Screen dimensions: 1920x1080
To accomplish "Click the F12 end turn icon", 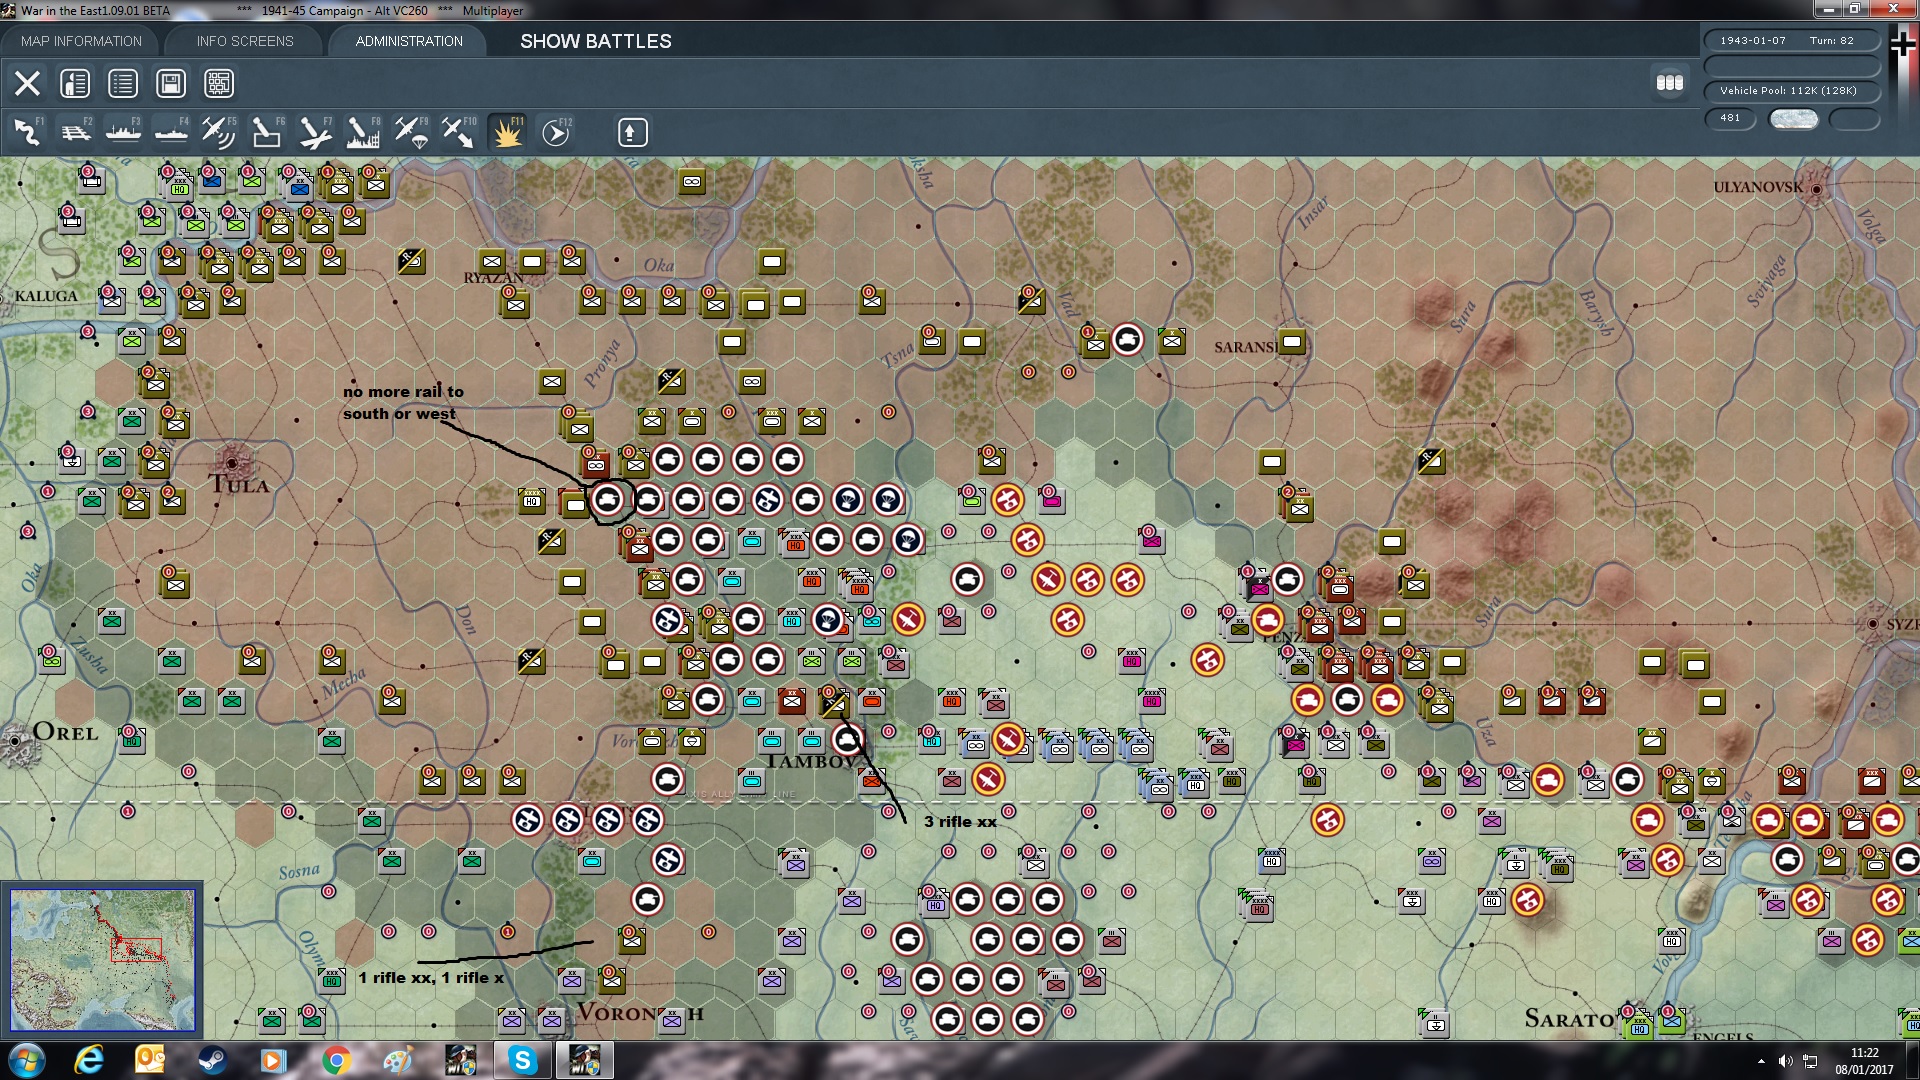I will [x=556, y=132].
